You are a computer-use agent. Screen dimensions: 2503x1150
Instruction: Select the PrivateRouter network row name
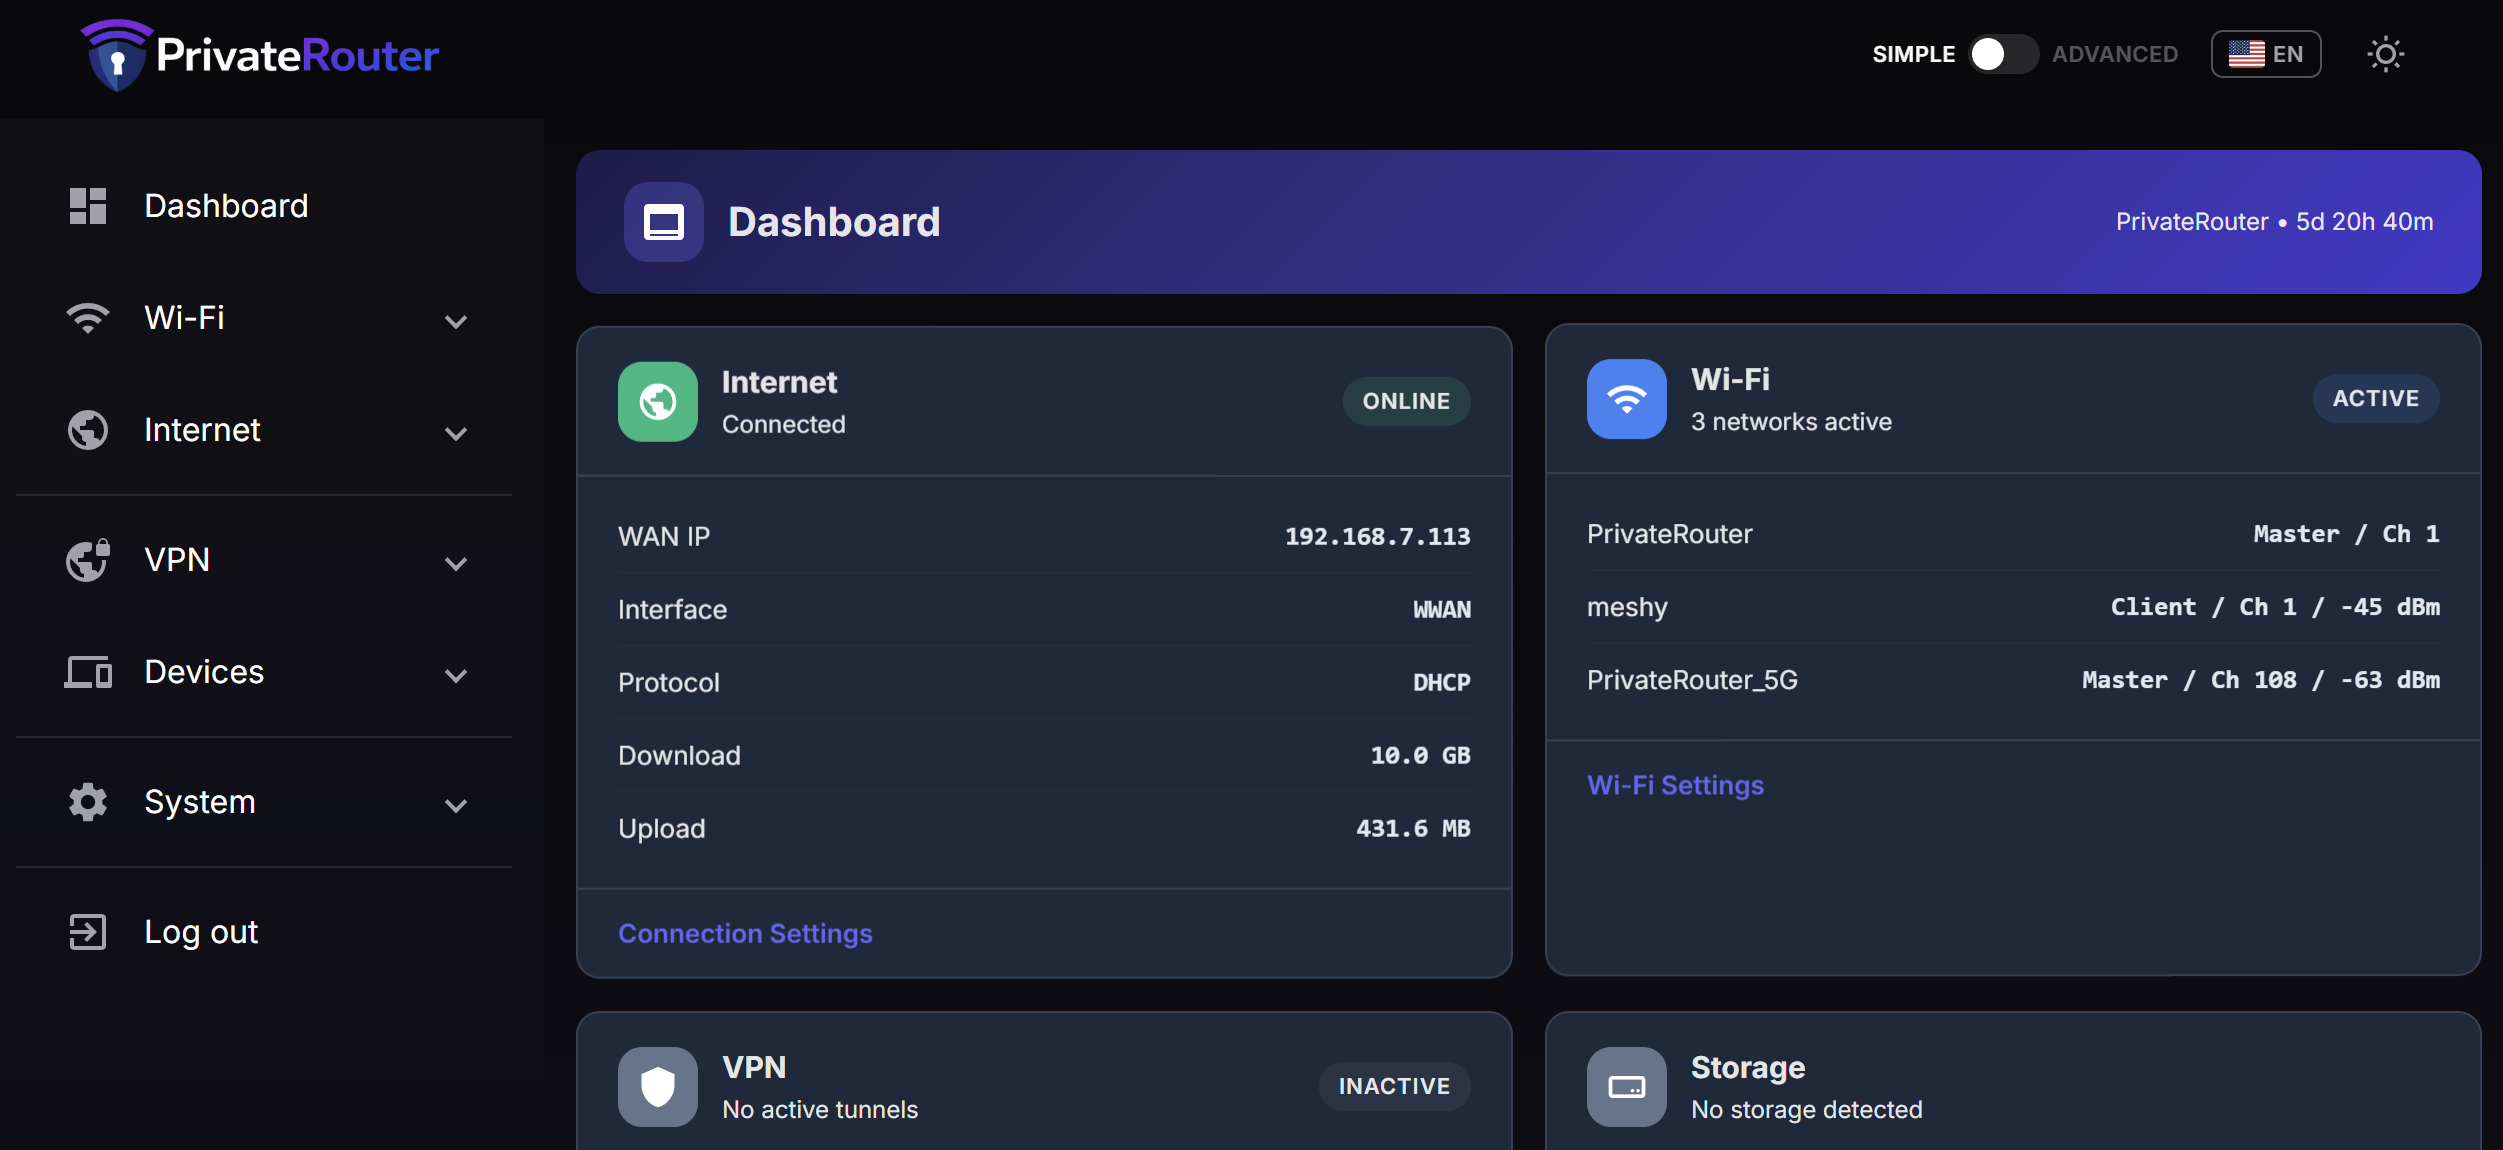click(1670, 534)
